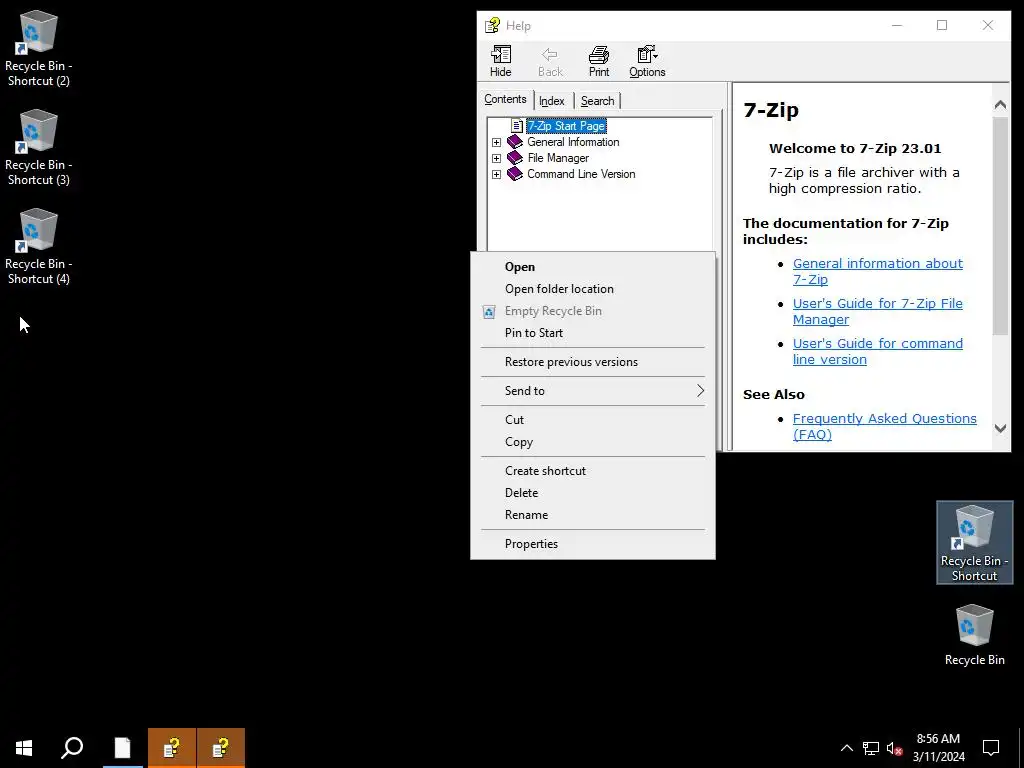Viewport: 1024px width, 768px height.
Task: Expand the File Manager tree node
Action: (x=496, y=158)
